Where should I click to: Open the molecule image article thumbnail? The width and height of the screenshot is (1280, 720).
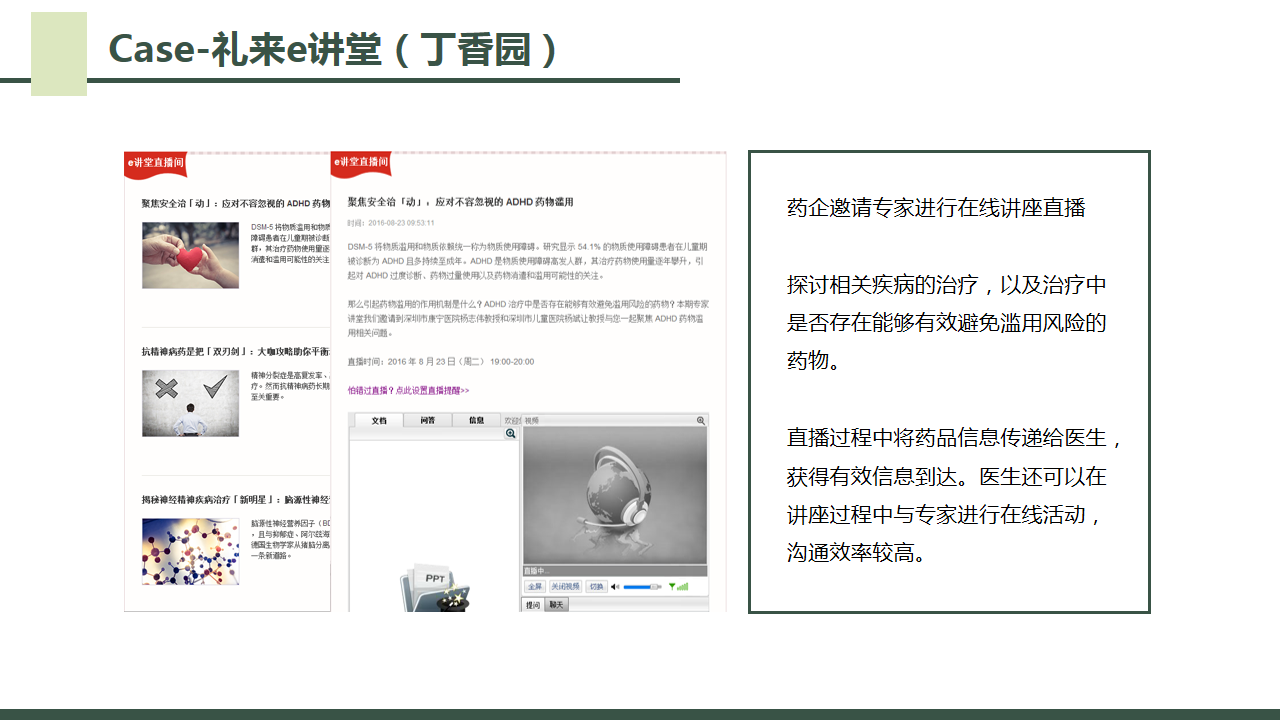(190, 551)
